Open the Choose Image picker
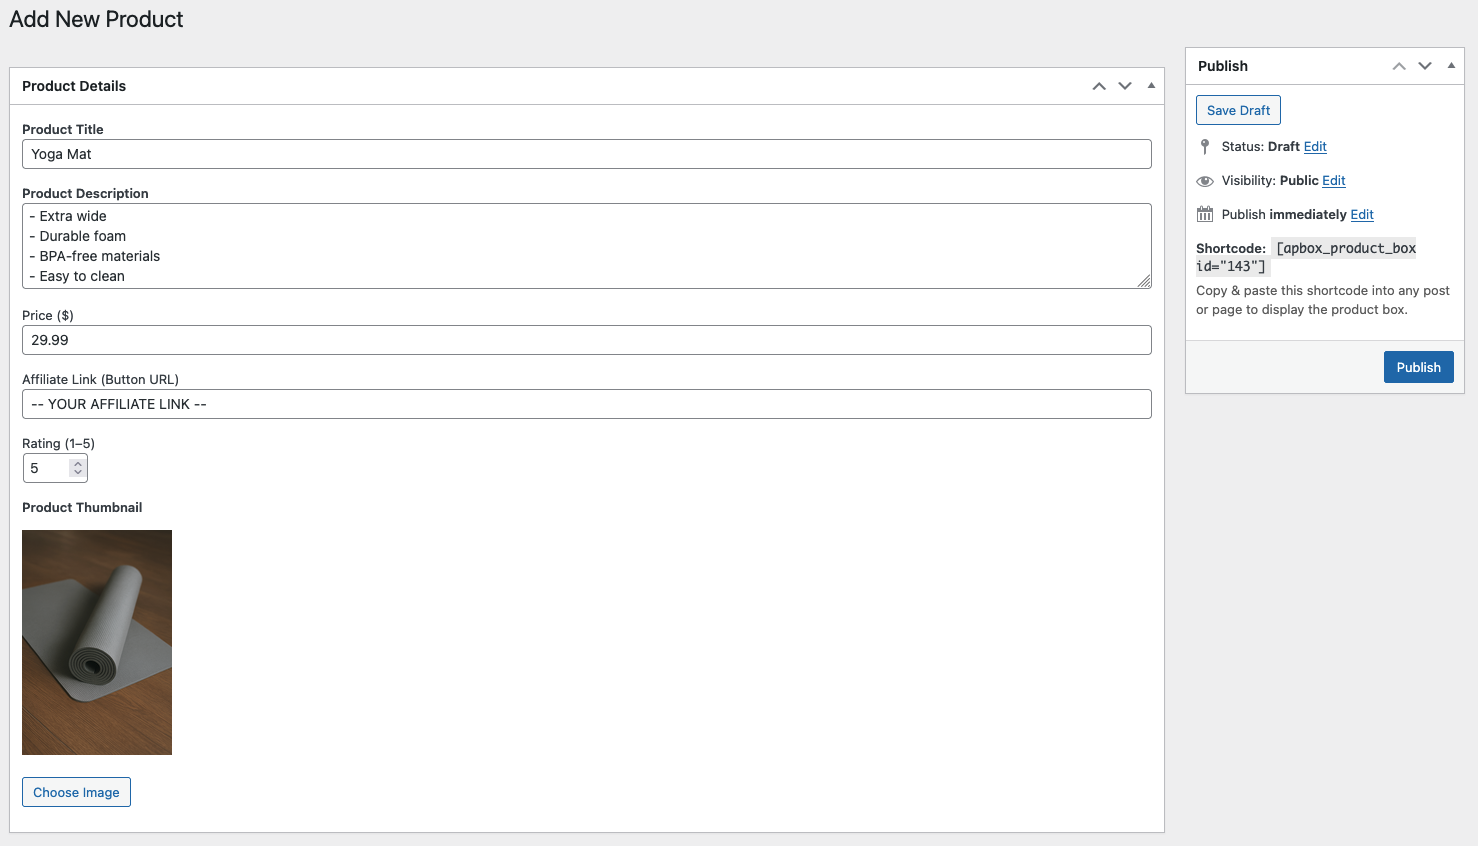This screenshot has width=1478, height=846. coord(76,792)
